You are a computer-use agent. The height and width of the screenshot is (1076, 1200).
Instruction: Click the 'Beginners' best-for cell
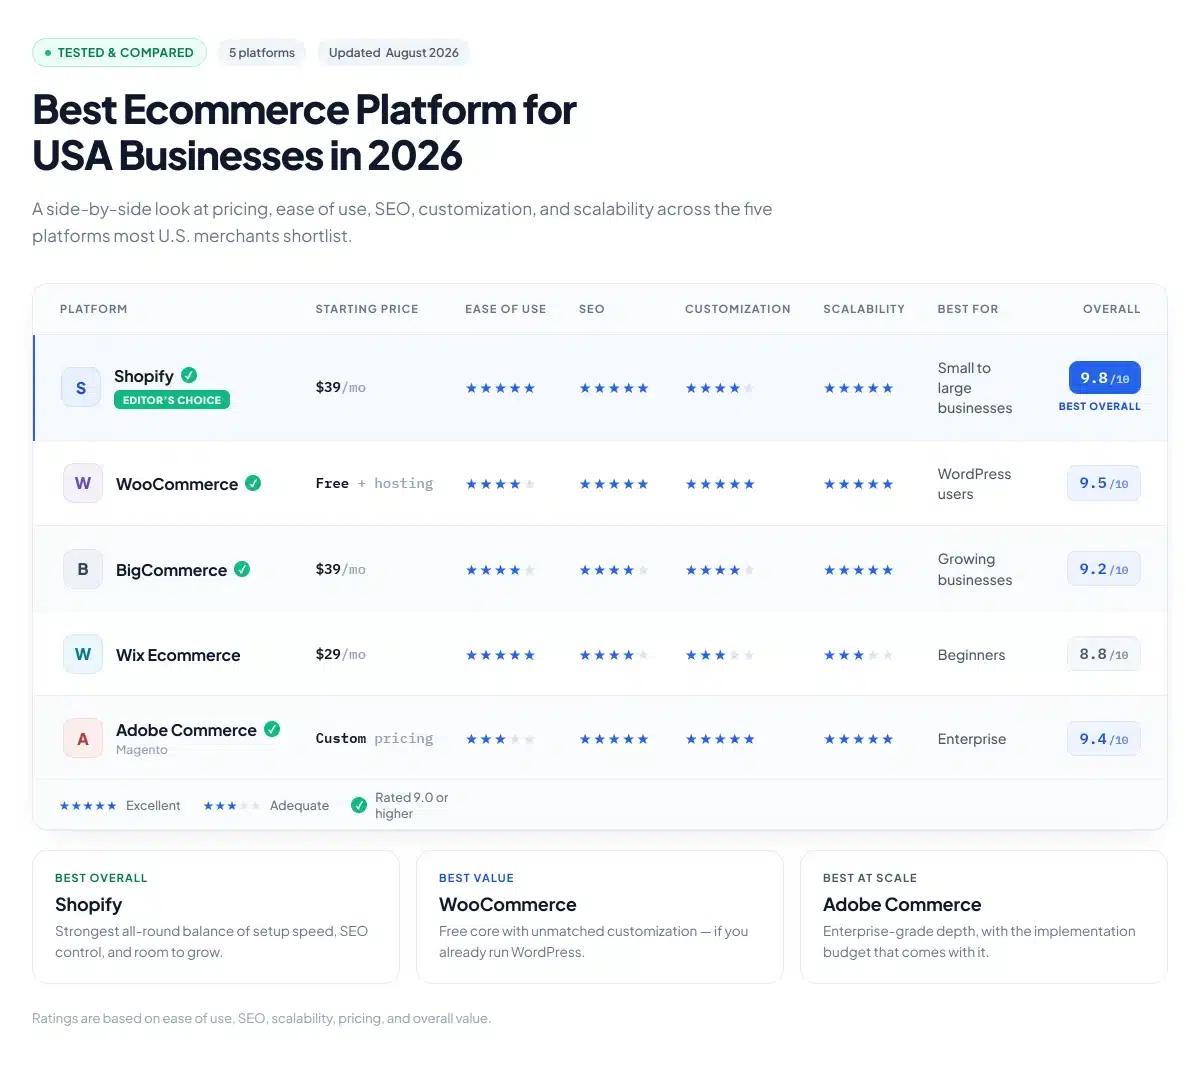coord(972,655)
